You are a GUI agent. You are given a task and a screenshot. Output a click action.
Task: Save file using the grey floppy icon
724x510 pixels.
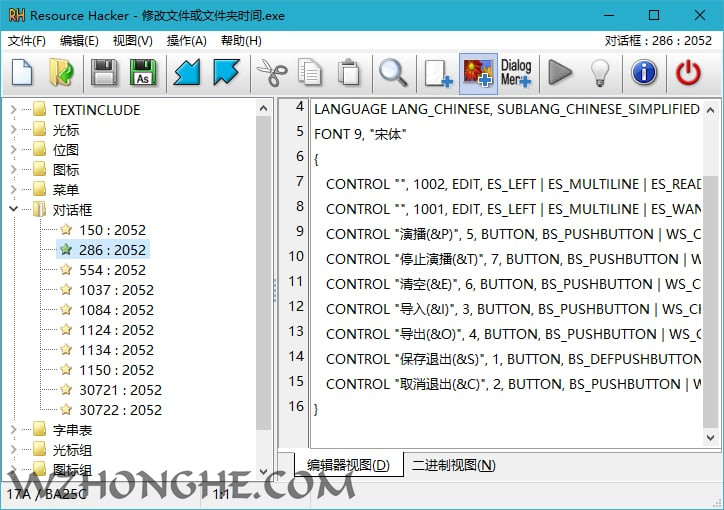click(104, 72)
